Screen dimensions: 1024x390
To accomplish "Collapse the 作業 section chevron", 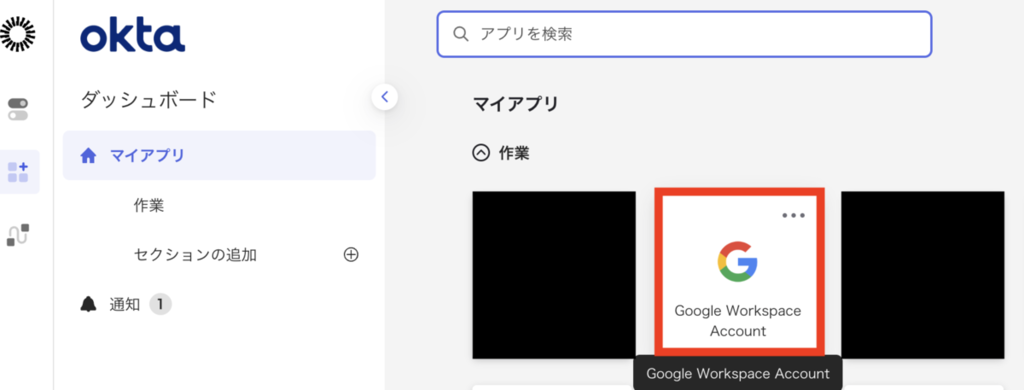I will 481,153.
